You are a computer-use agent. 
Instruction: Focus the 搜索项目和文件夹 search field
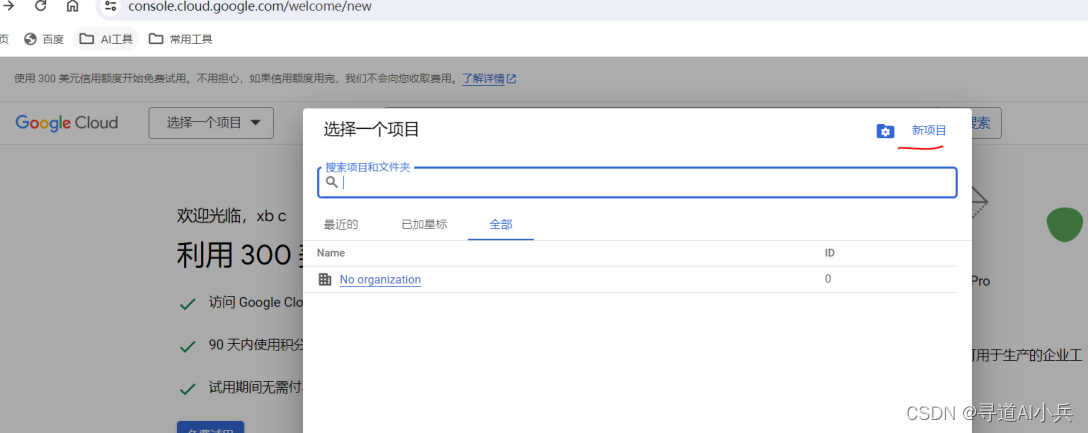pos(638,182)
